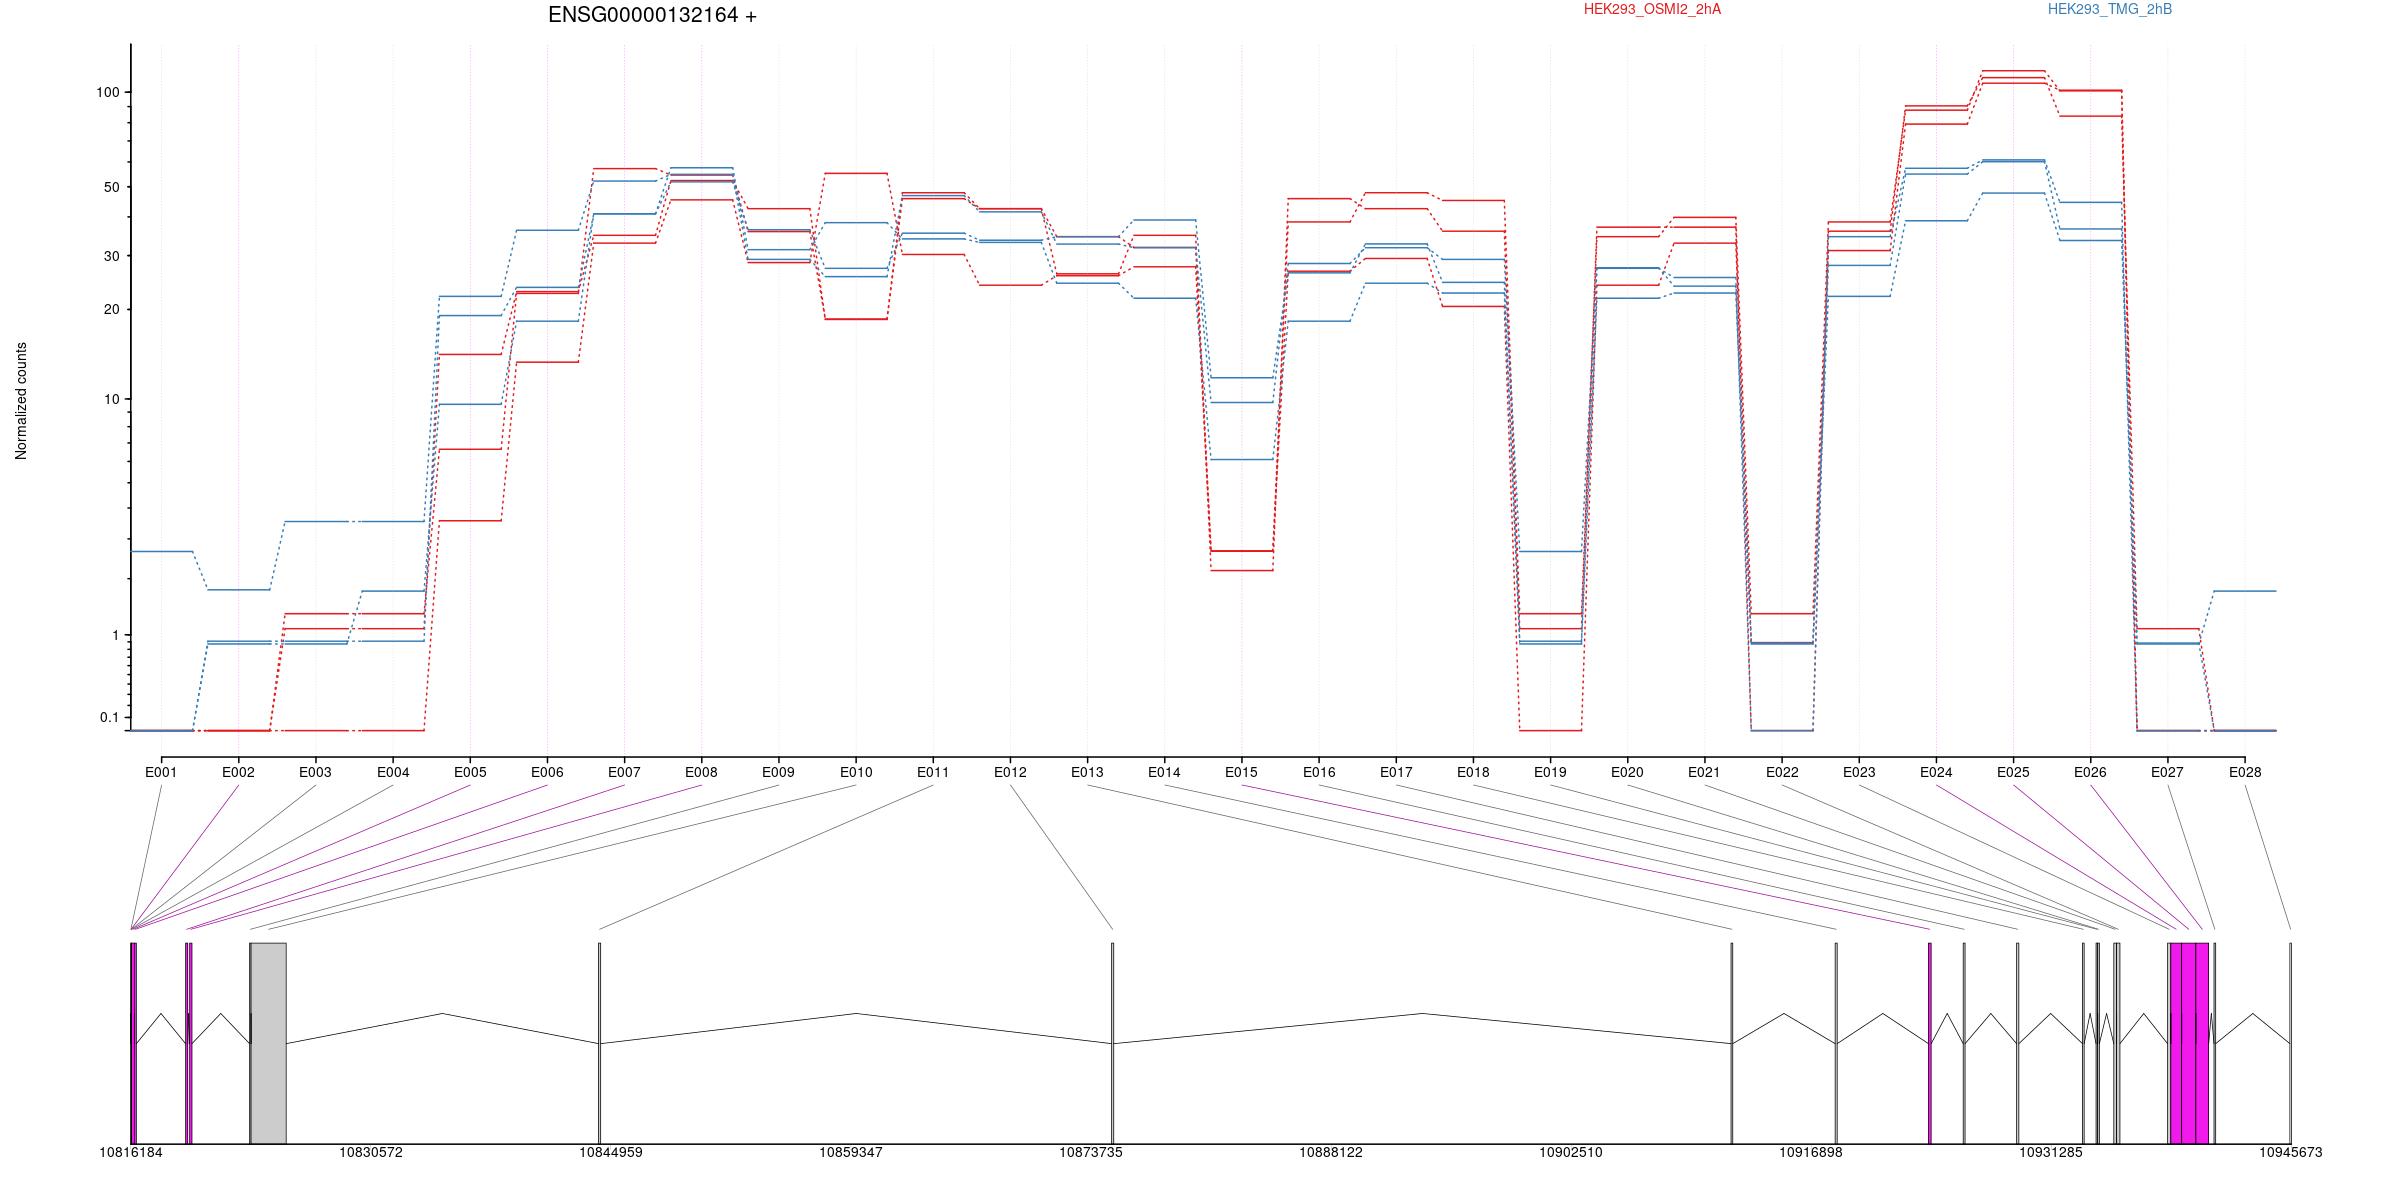Select exon label E018

pyautogui.click(x=1473, y=772)
